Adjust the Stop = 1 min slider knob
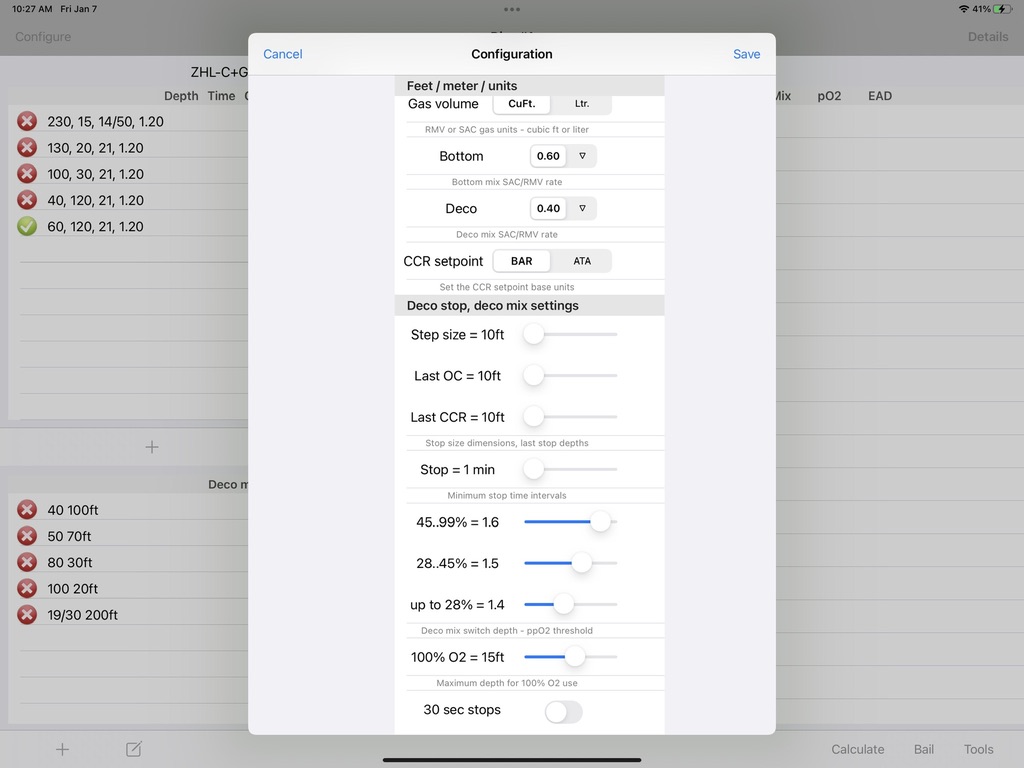 pyautogui.click(x=534, y=469)
